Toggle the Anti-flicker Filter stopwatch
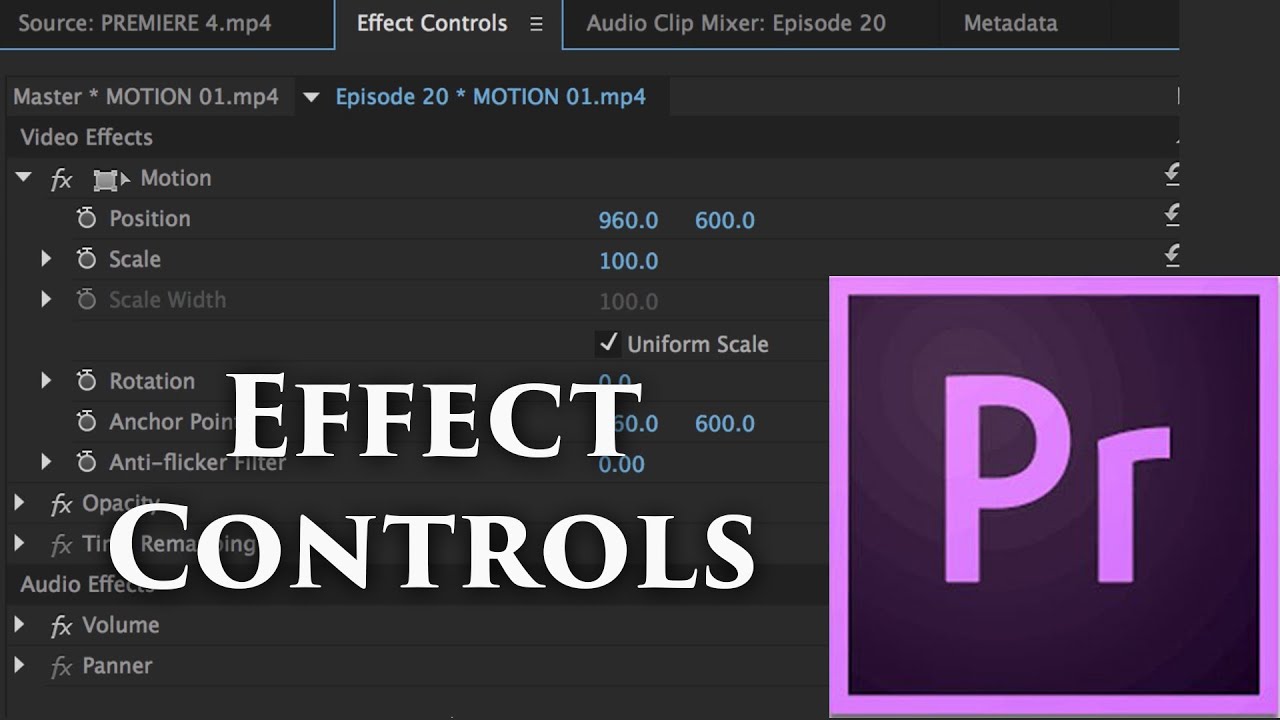 tap(87, 463)
